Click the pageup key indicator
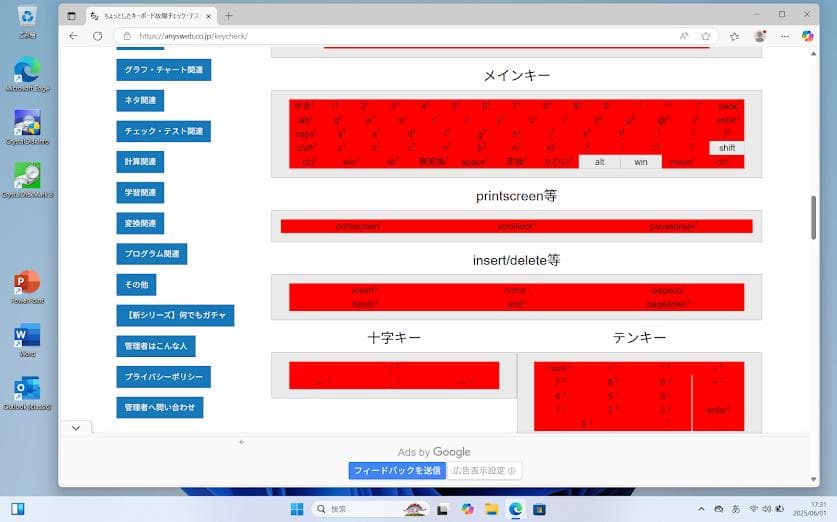This screenshot has width=837, height=522. (667, 290)
